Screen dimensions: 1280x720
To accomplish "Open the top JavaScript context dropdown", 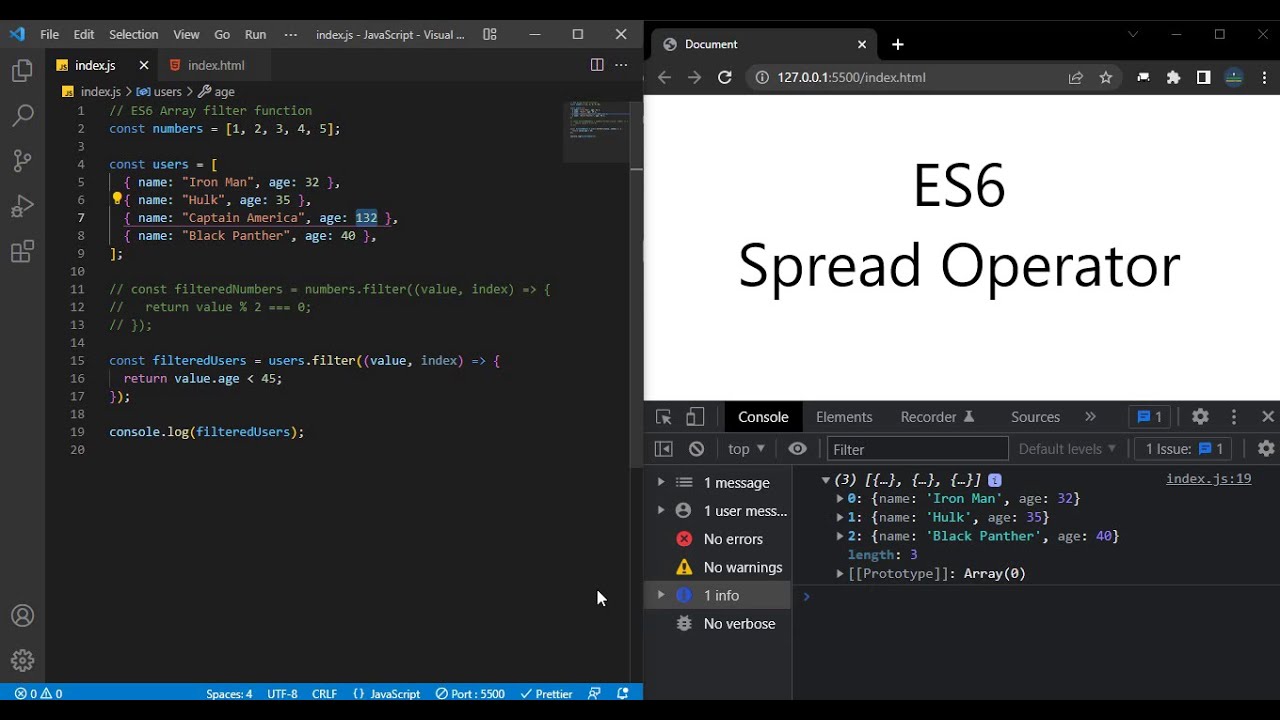I will pos(746,449).
